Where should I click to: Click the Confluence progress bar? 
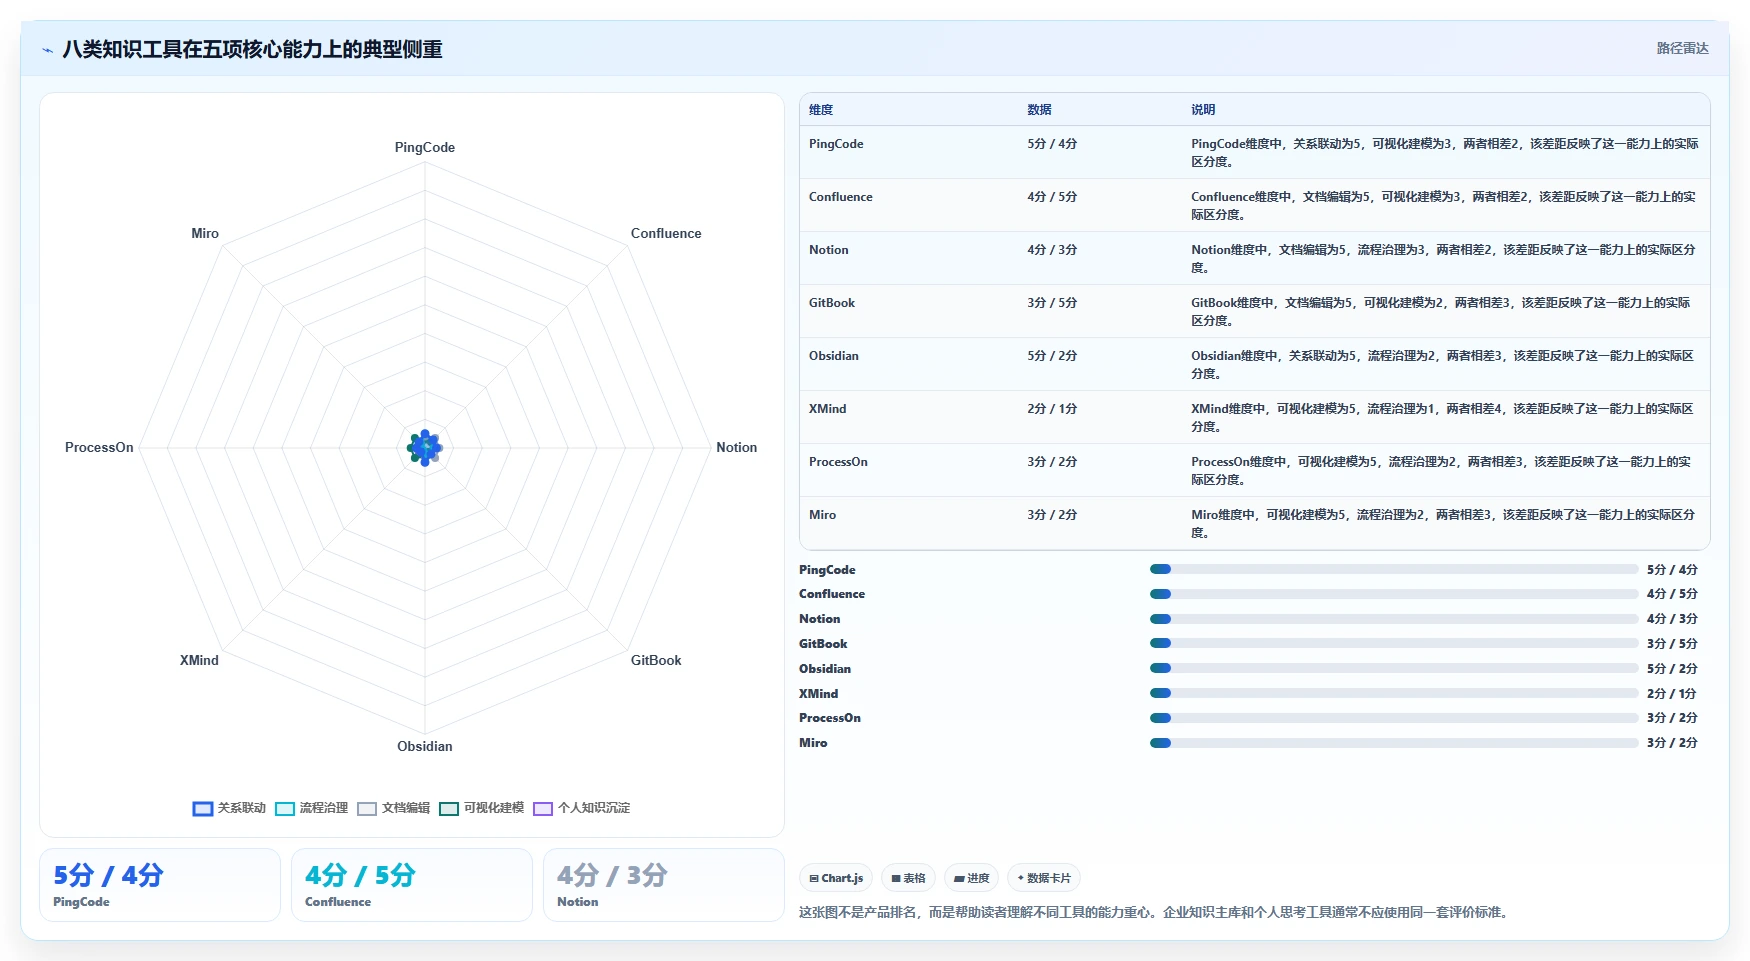coord(1394,594)
